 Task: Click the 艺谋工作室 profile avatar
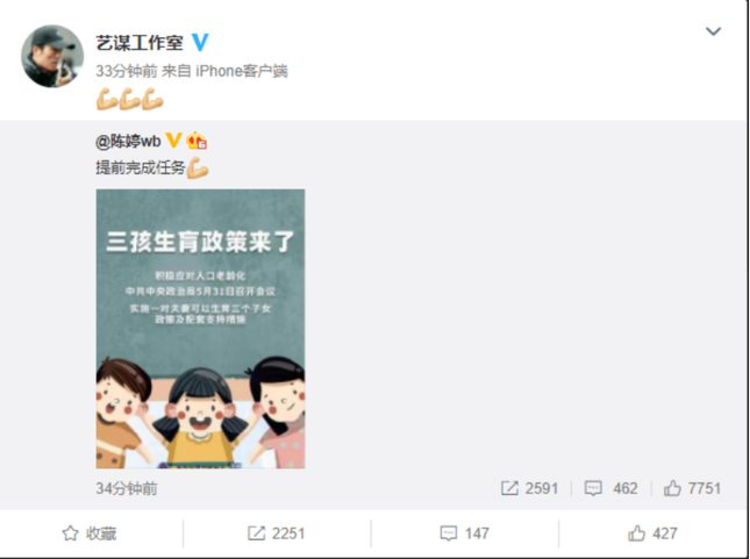[52, 56]
